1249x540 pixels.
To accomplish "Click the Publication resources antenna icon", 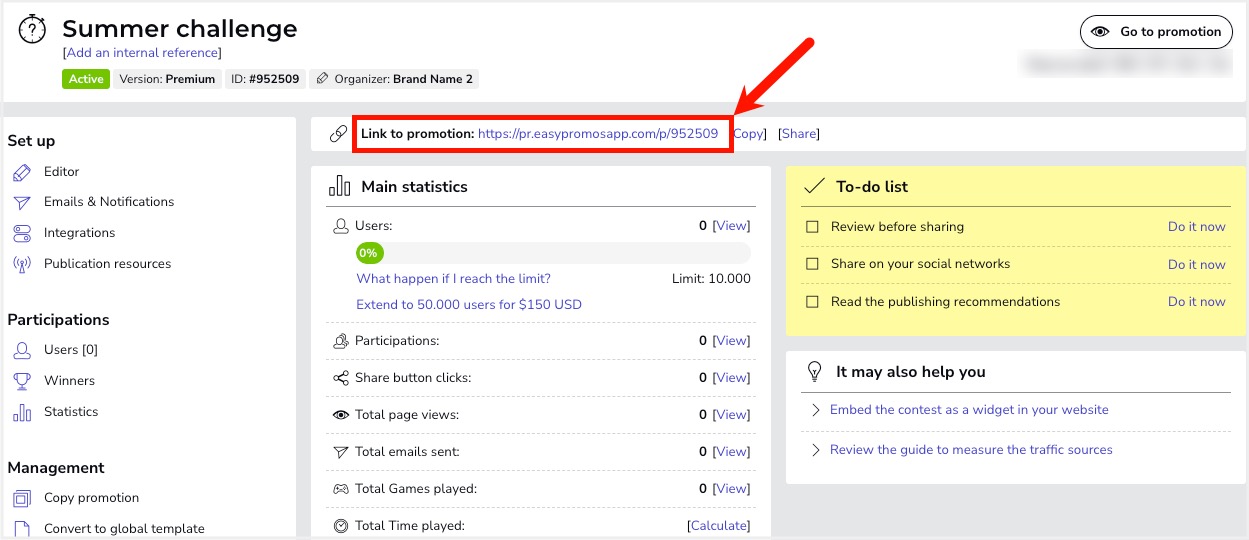I will [x=22, y=264].
